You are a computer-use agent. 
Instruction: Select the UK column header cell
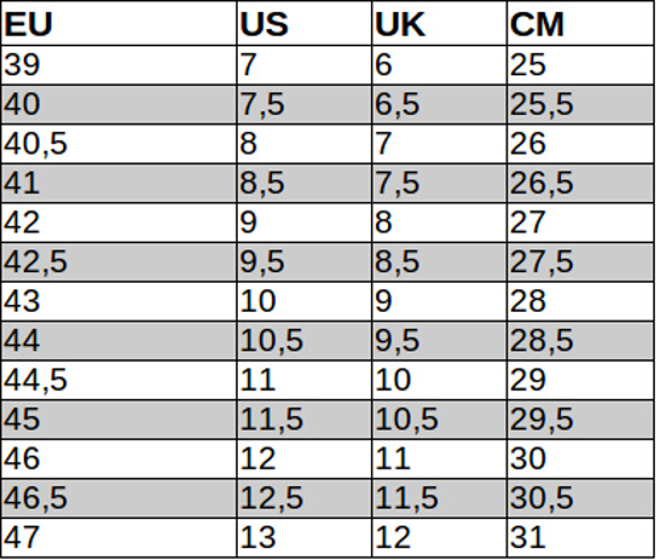click(x=439, y=23)
